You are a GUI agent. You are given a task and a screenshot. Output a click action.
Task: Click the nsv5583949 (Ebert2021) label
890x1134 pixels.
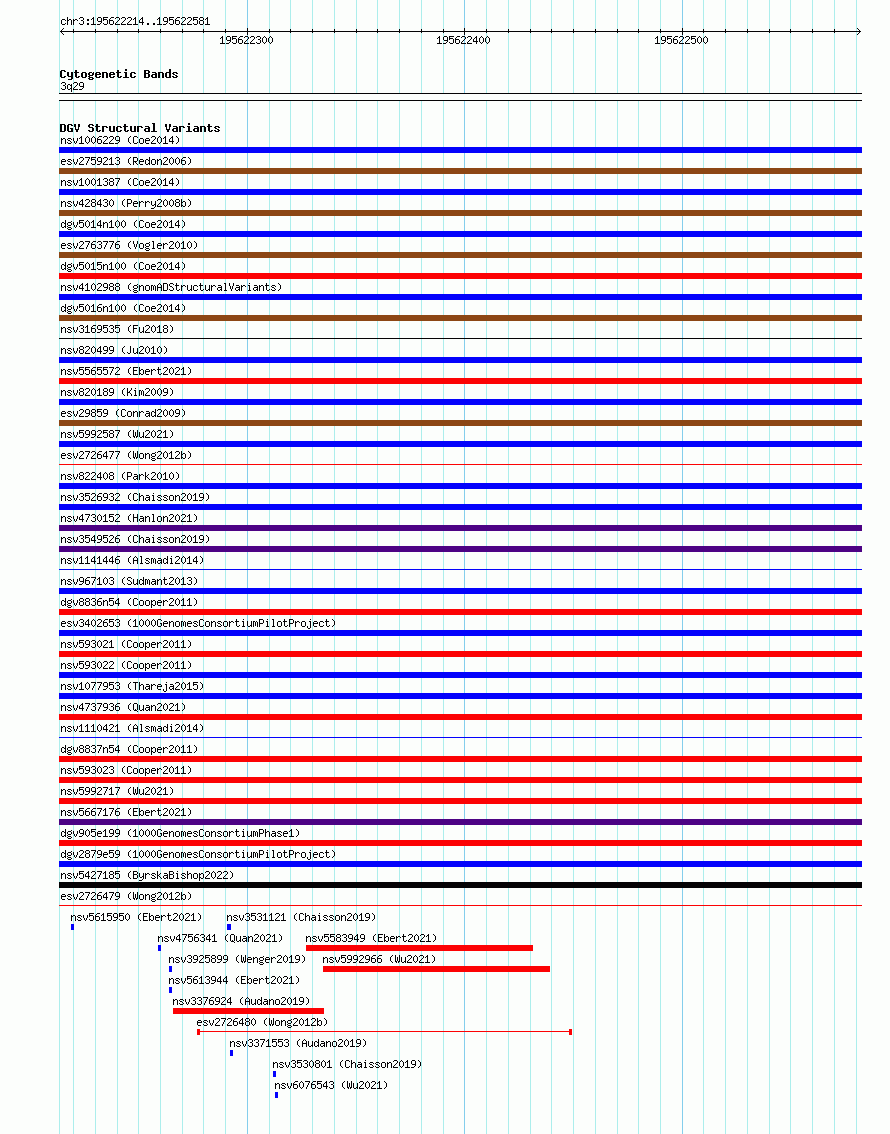coord(372,938)
